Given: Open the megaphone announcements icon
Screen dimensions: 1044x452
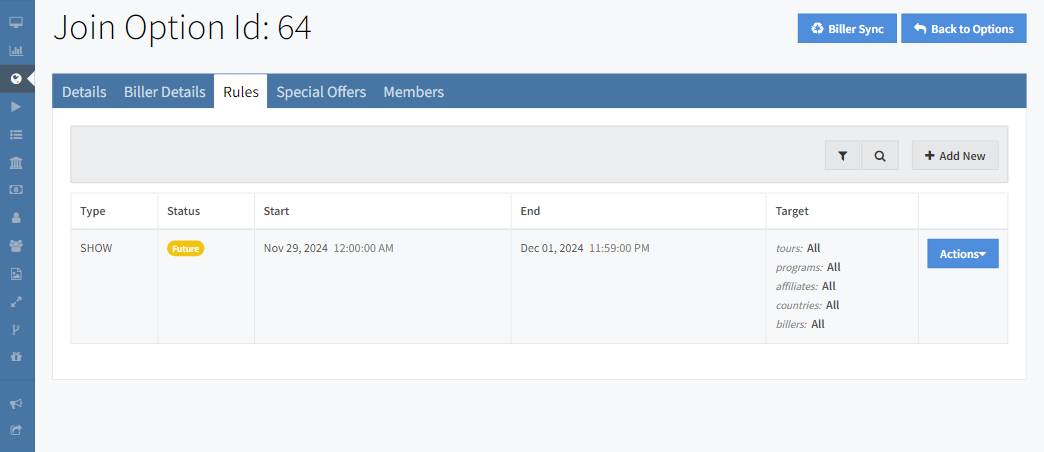Looking at the screenshot, I should click(x=16, y=403).
